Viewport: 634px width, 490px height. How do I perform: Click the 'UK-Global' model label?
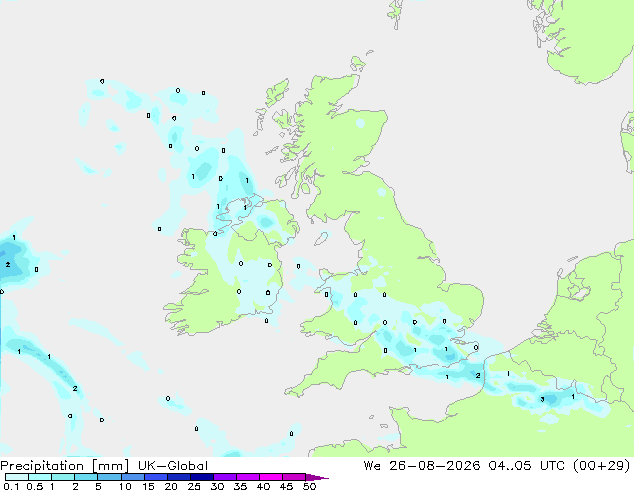173,466
